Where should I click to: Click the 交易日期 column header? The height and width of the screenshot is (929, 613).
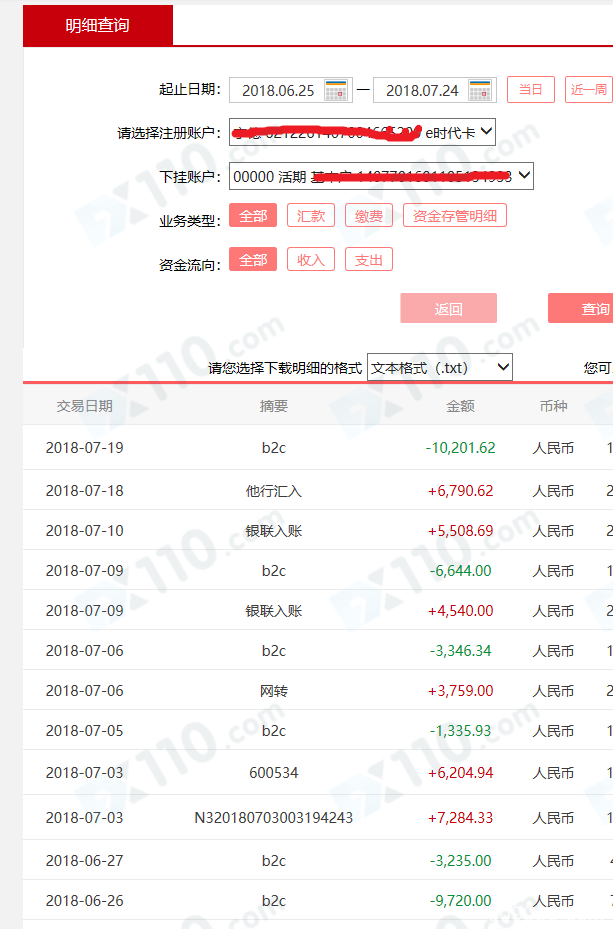(85, 406)
